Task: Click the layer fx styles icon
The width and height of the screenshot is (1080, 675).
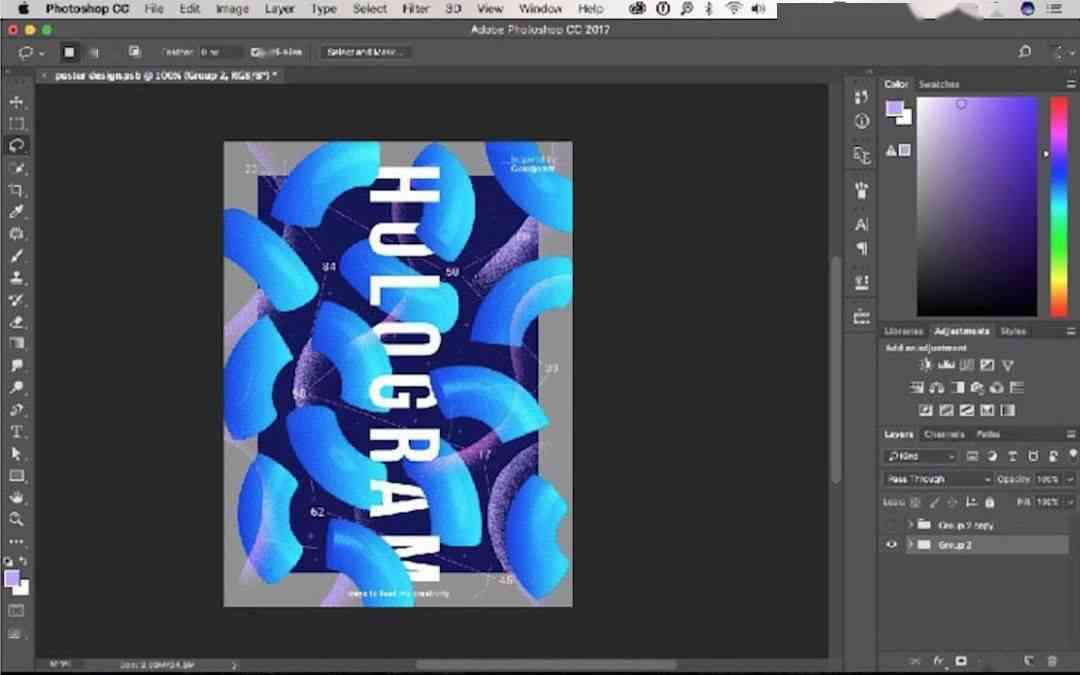Action: click(x=939, y=661)
